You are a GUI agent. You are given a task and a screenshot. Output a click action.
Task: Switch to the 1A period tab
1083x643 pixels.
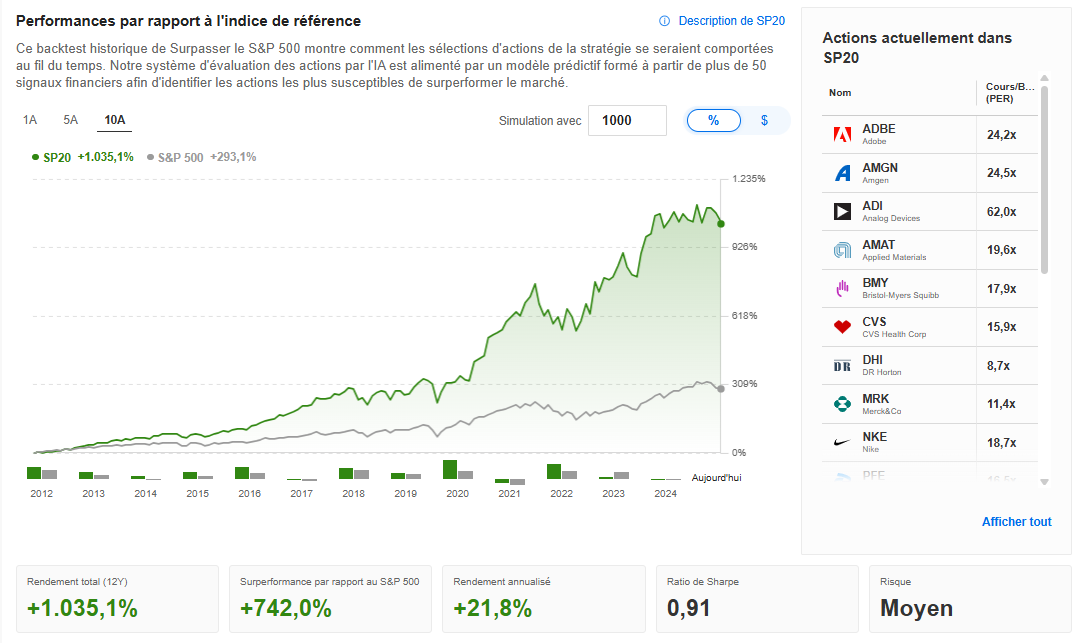click(x=29, y=118)
